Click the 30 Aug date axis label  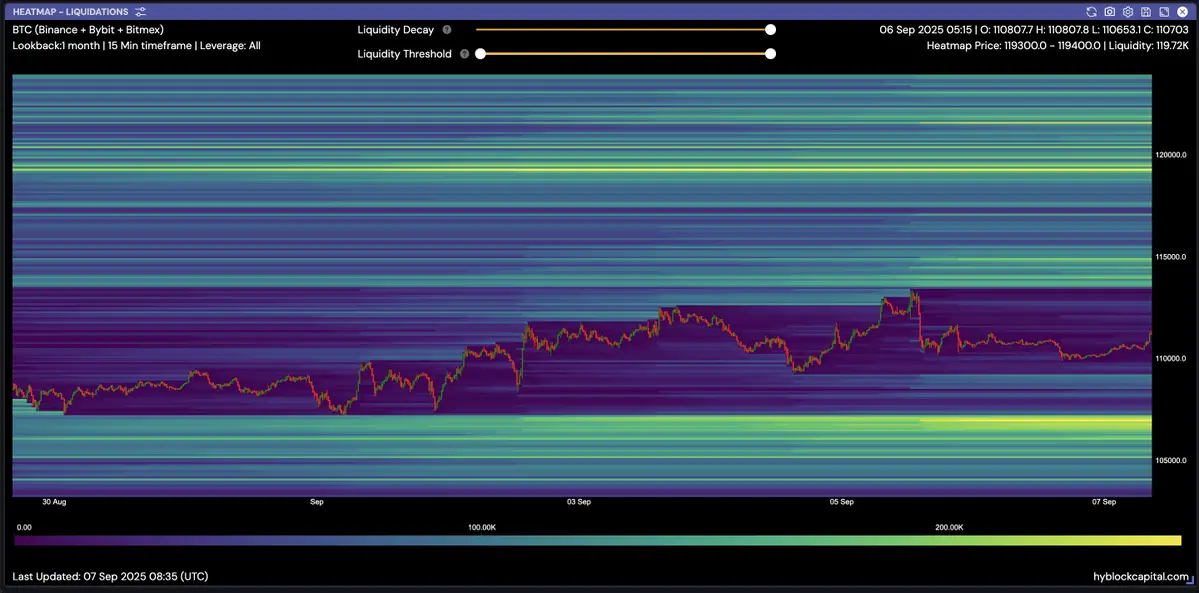[54, 503]
